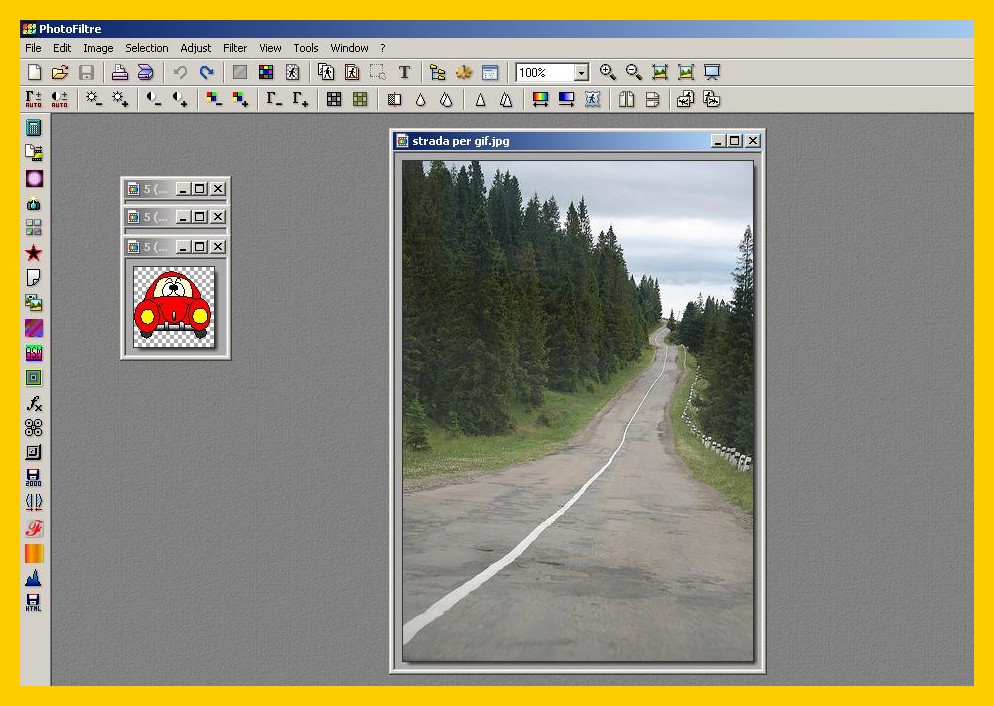Image resolution: width=994 pixels, height=706 pixels.
Task: Click inside the zoom 100% field
Action: [544, 73]
